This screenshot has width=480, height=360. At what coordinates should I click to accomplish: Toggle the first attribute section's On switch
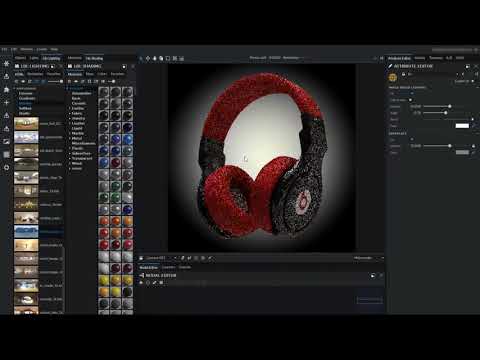point(412,94)
